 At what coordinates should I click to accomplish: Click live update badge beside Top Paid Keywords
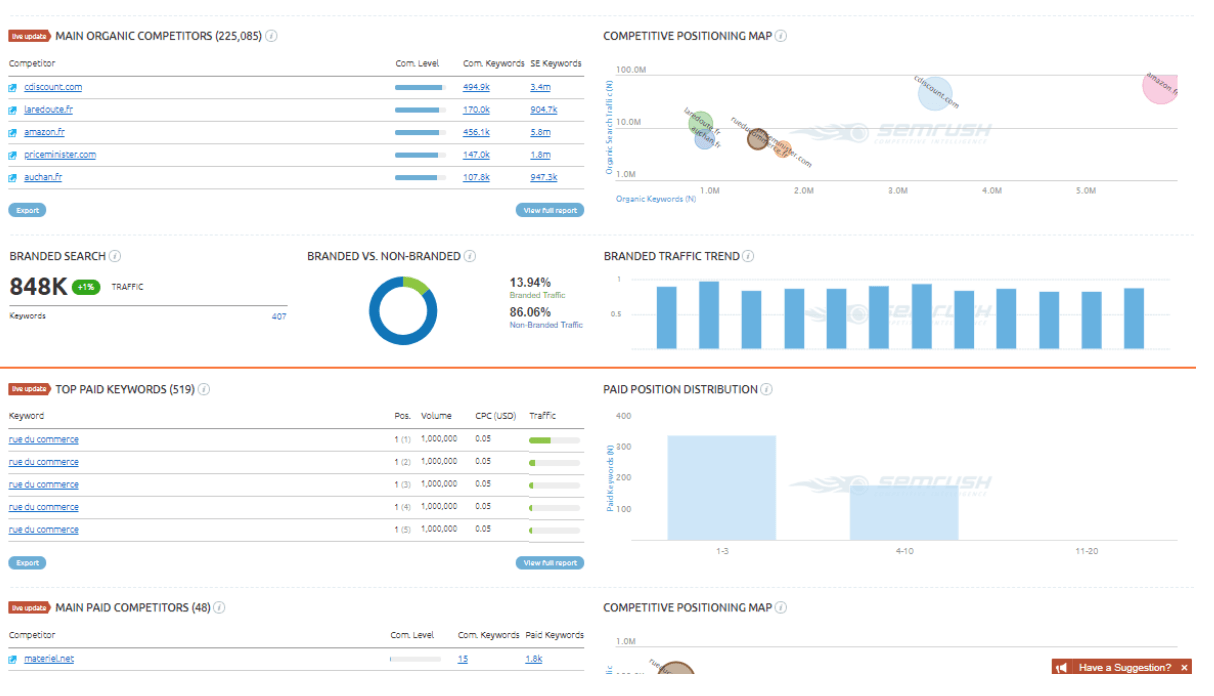pos(29,389)
